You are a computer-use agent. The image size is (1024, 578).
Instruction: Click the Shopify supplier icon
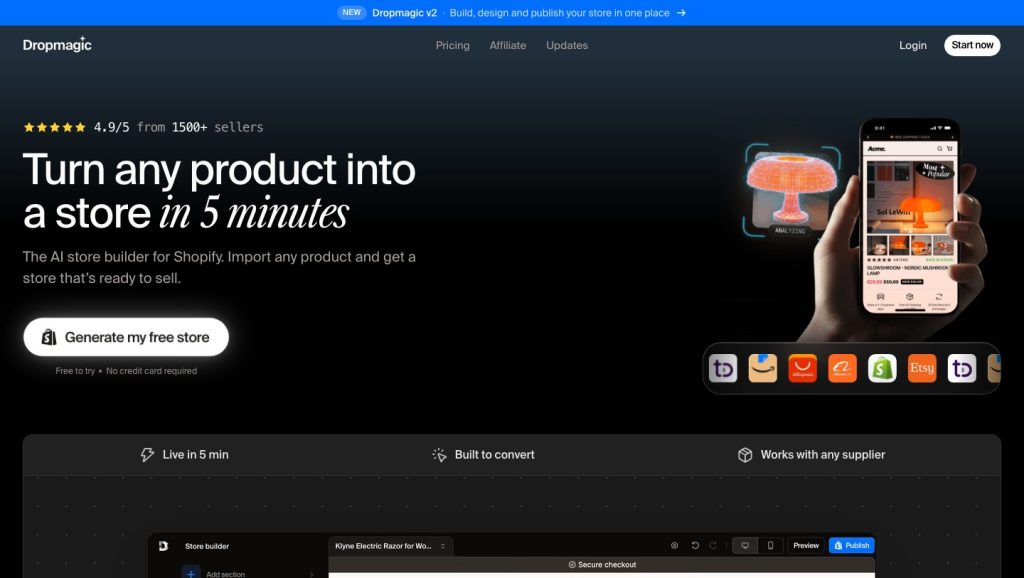(x=882, y=368)
